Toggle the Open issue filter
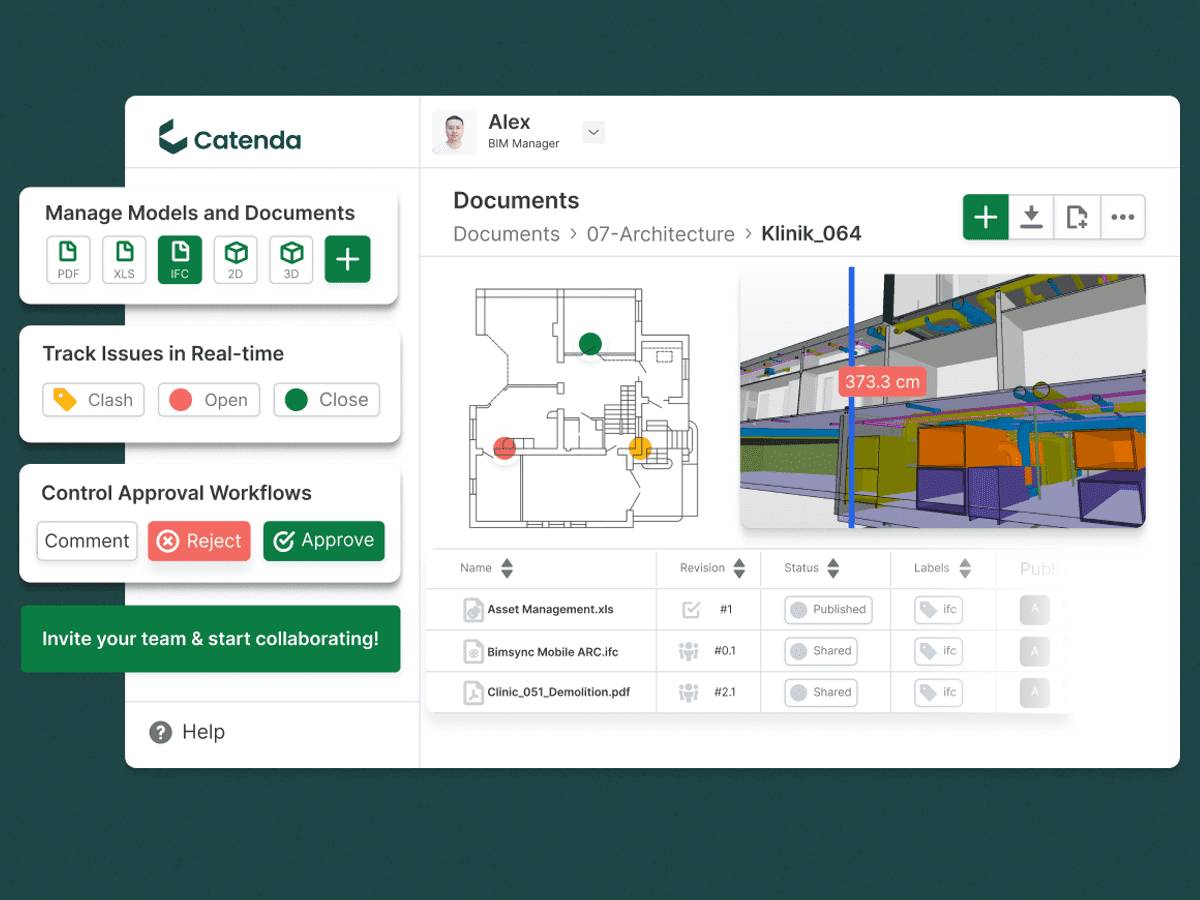 point(209,400)
